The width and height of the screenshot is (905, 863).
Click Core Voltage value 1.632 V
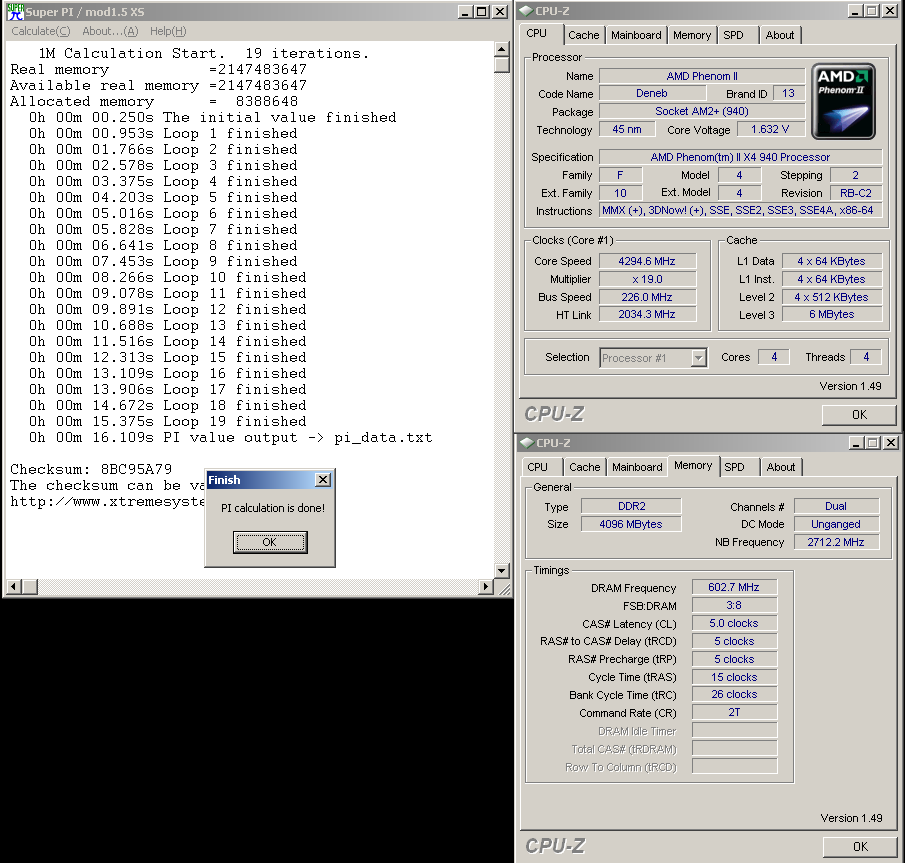tap(770, 129)
